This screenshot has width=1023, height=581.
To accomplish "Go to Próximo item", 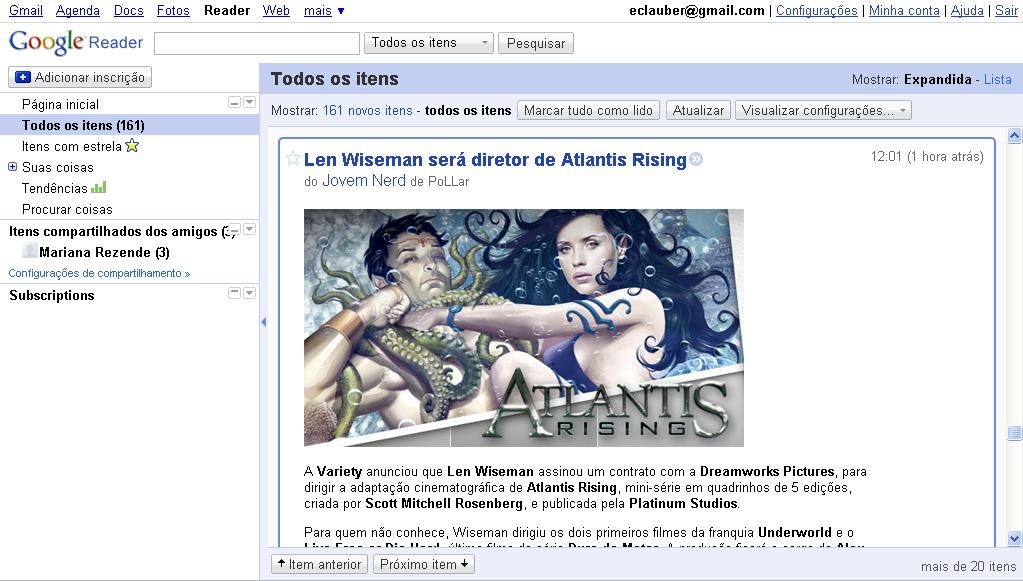I will click(424, 564).
